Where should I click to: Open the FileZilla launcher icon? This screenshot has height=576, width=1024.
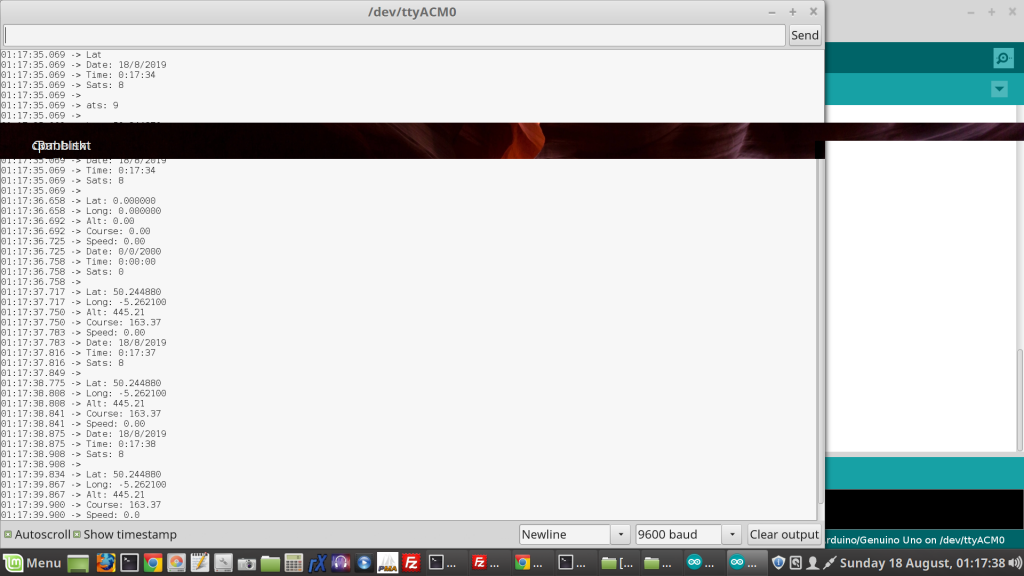click(411, 563)
